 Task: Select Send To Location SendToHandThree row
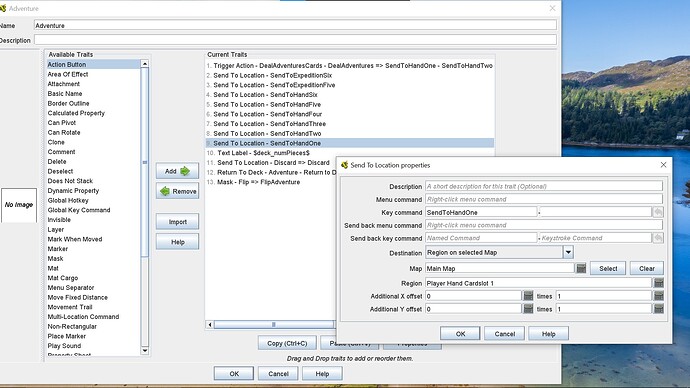[x=350, y=124]
